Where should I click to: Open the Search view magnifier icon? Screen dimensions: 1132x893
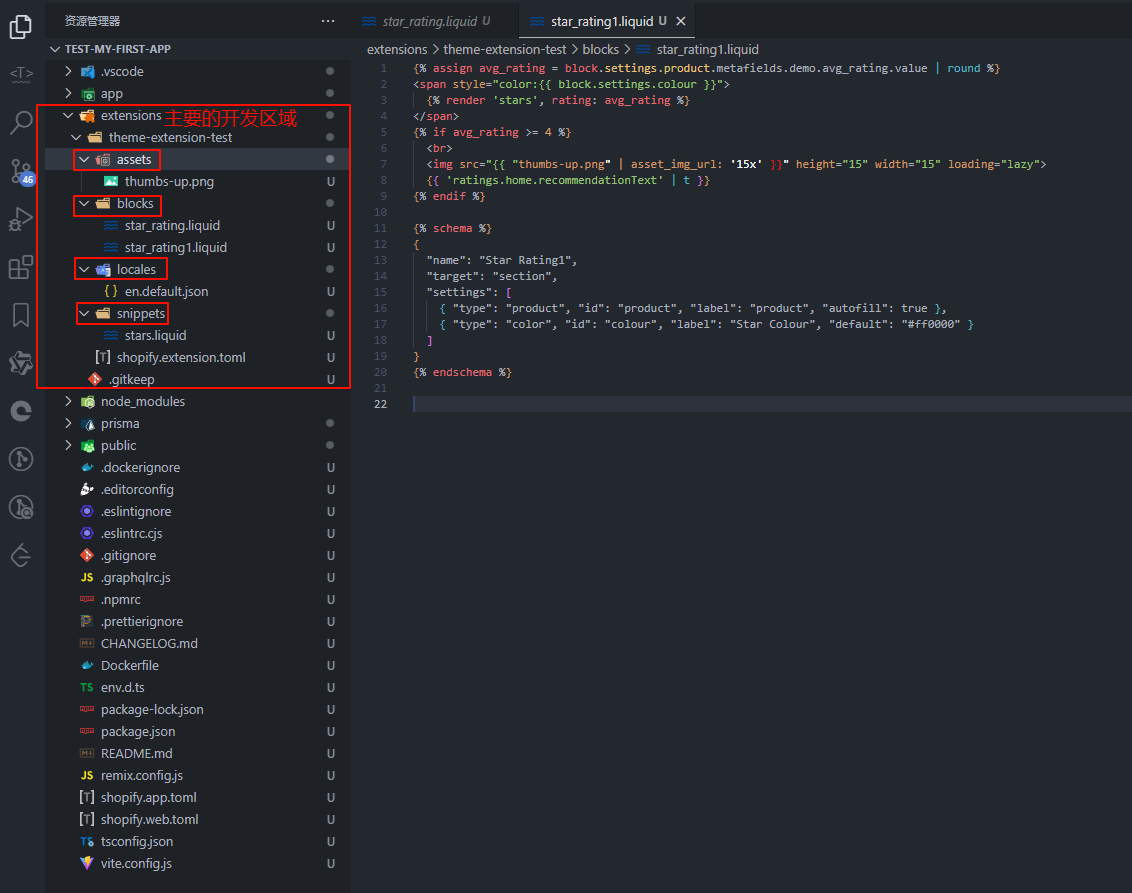click(x=21, y=122)
